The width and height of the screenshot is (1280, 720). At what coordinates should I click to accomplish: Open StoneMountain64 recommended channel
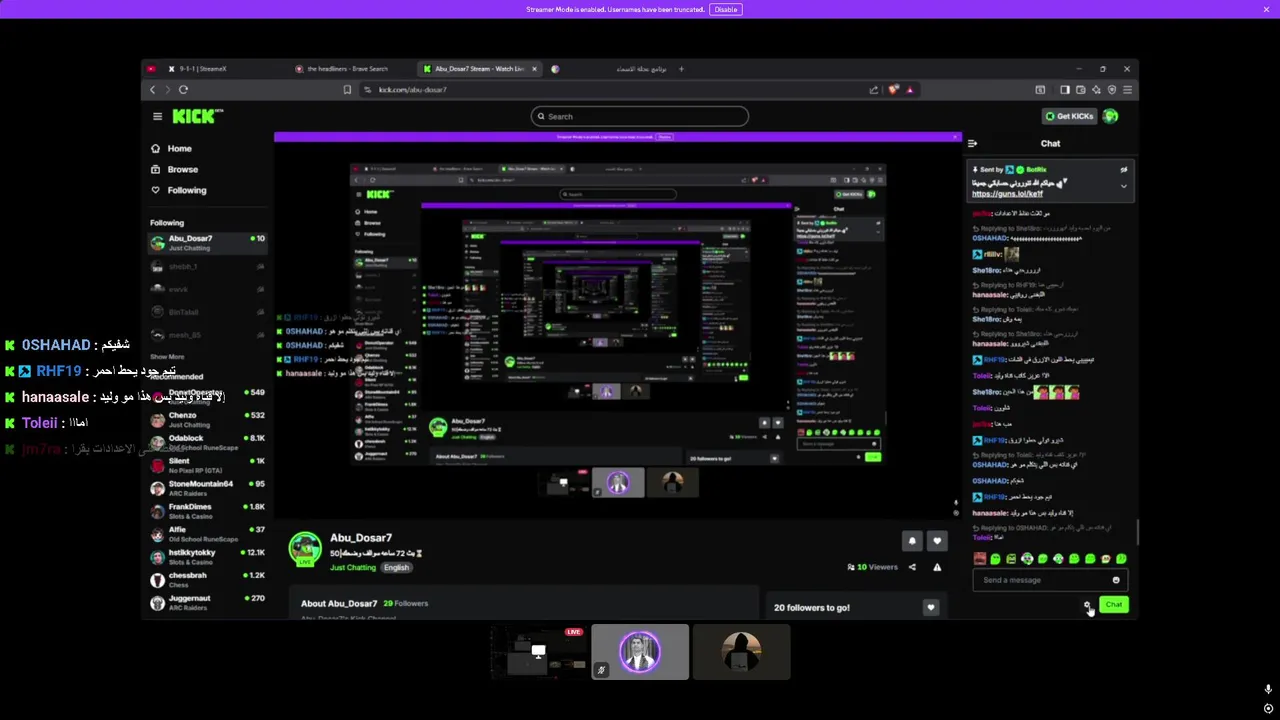207,488
